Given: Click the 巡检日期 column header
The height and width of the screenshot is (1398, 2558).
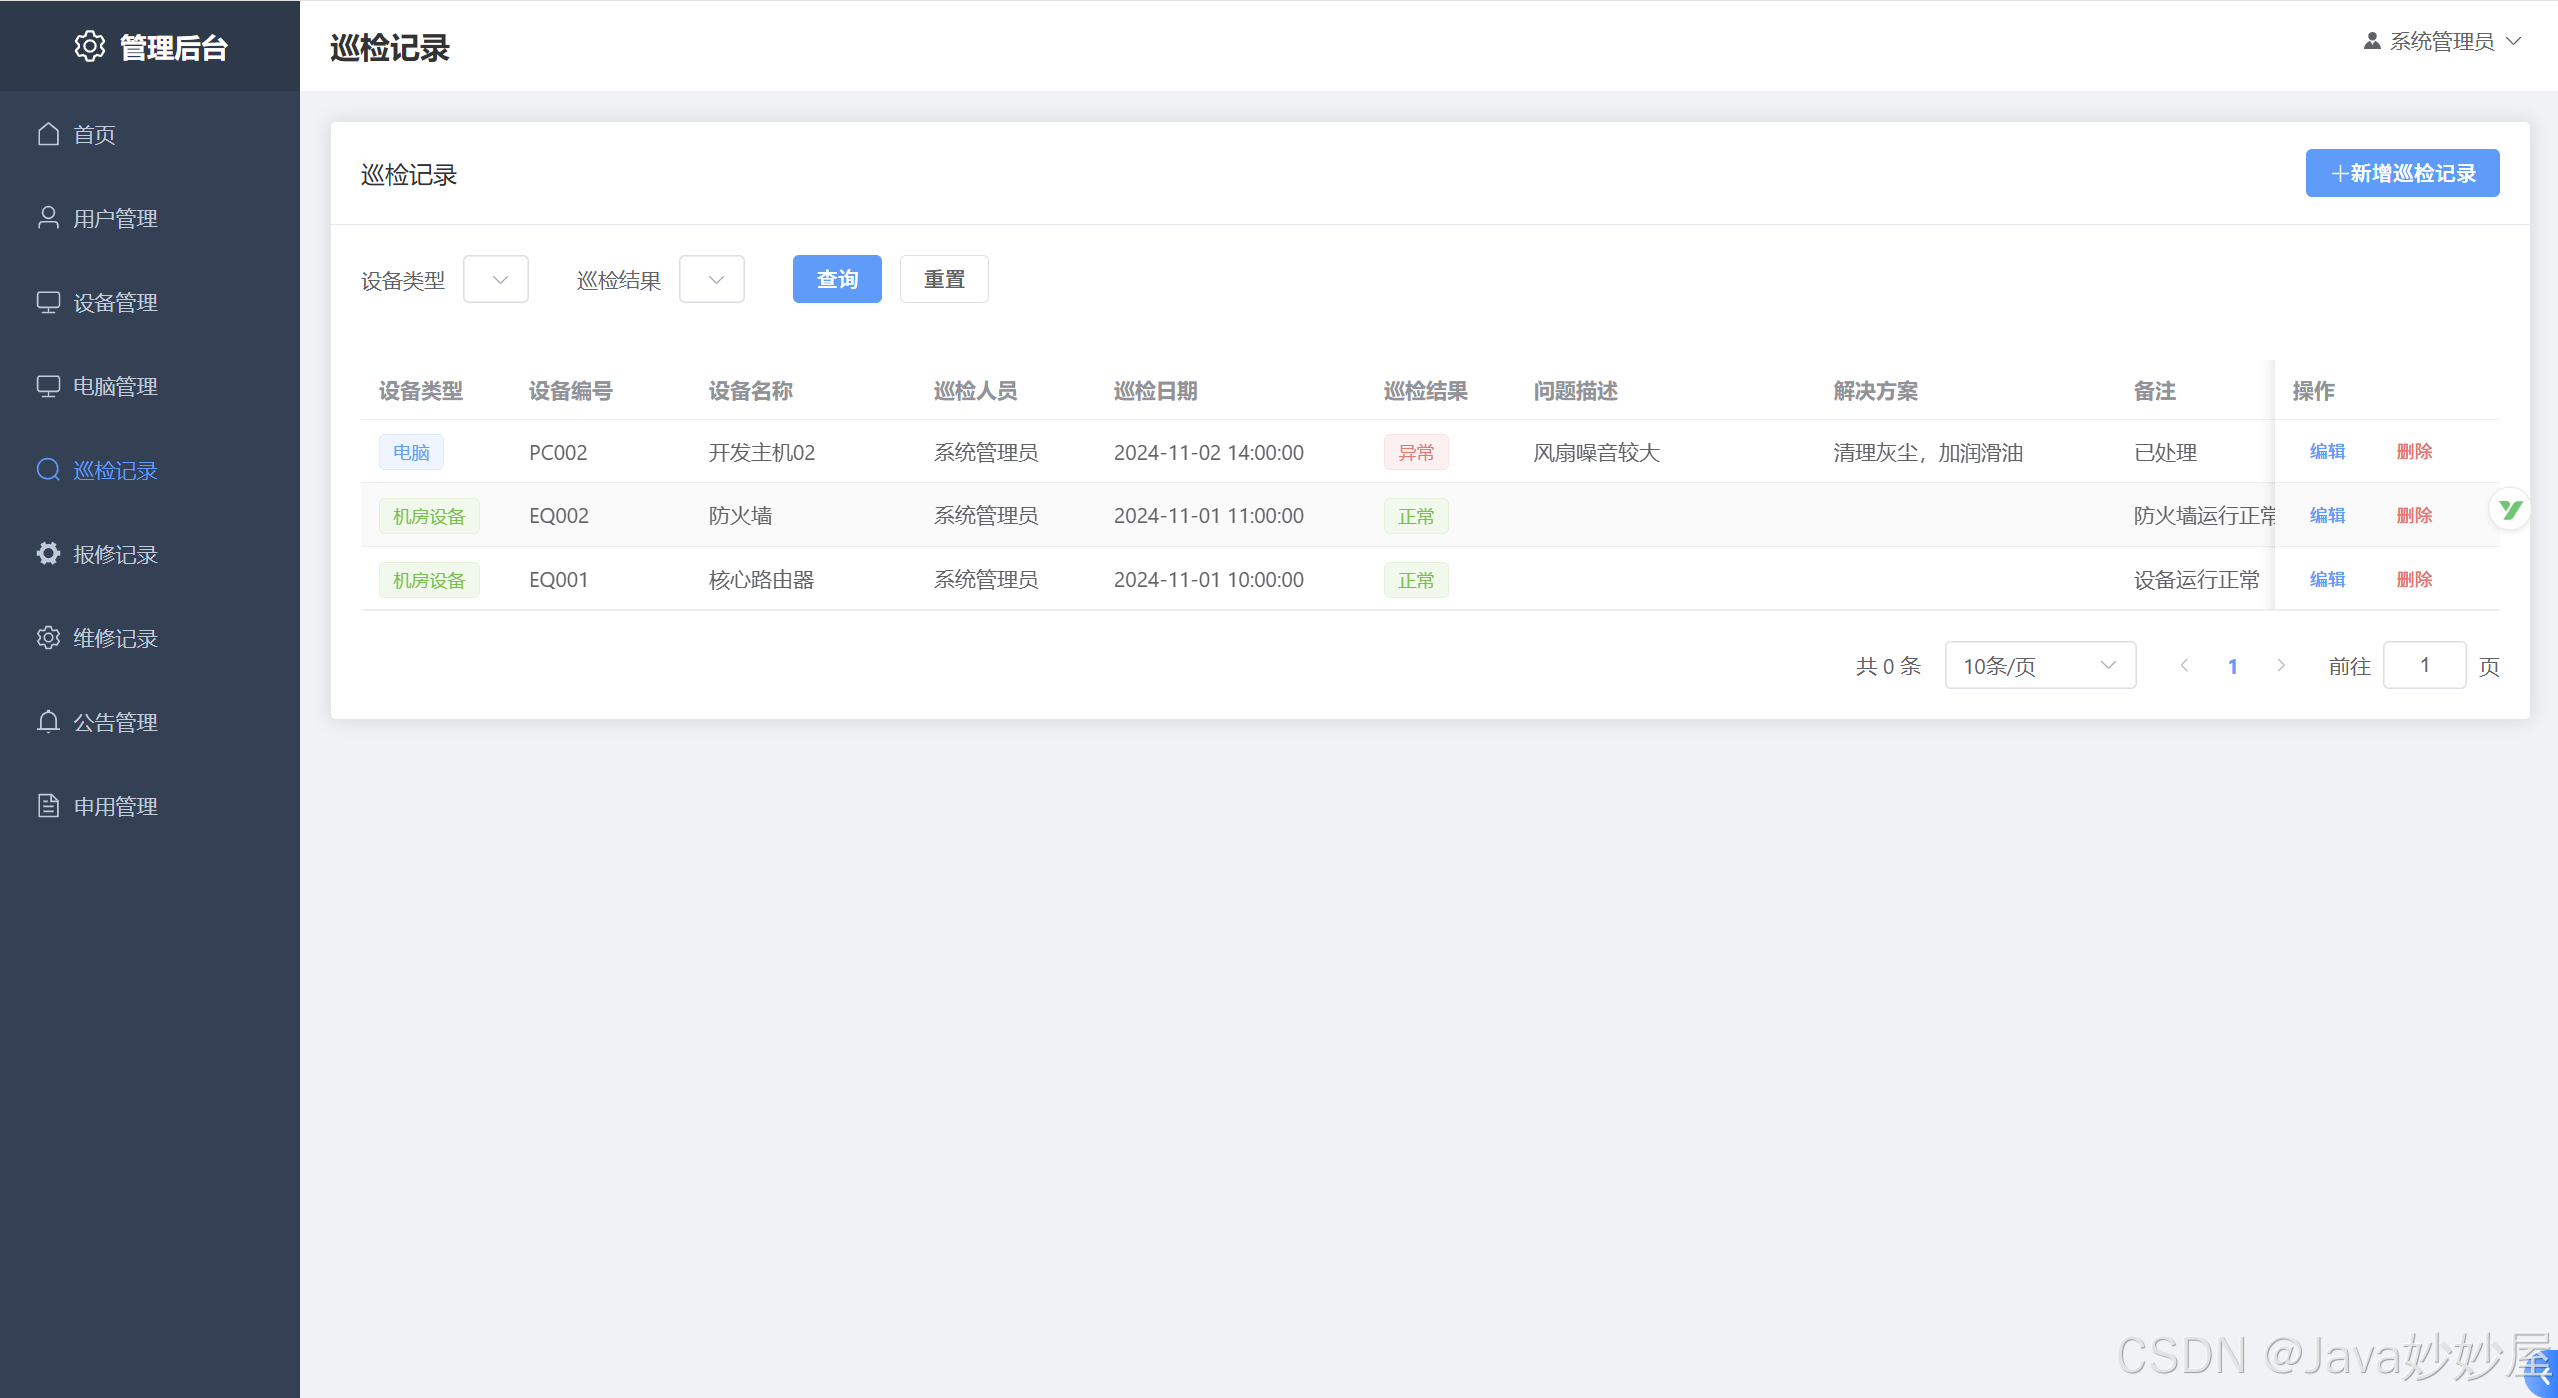Looking at the screenshot, I should click(x=1155, y=391).
